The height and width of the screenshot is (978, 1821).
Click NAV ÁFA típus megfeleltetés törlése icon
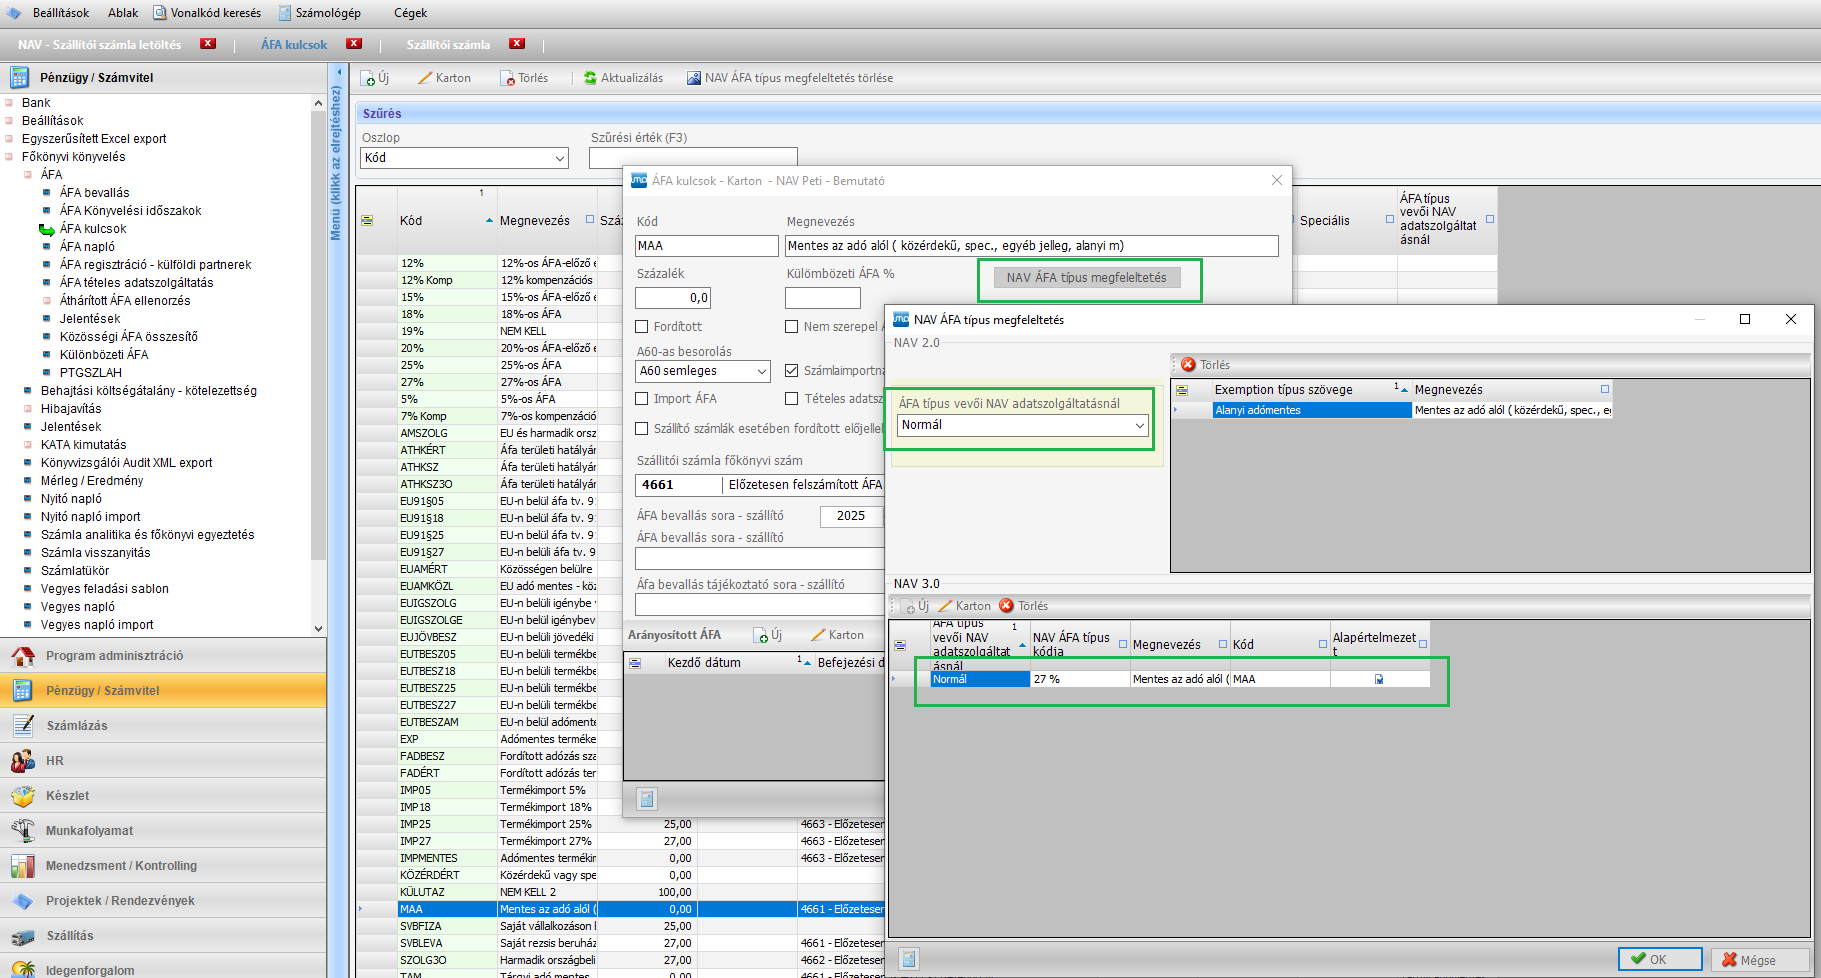[694, 78]
